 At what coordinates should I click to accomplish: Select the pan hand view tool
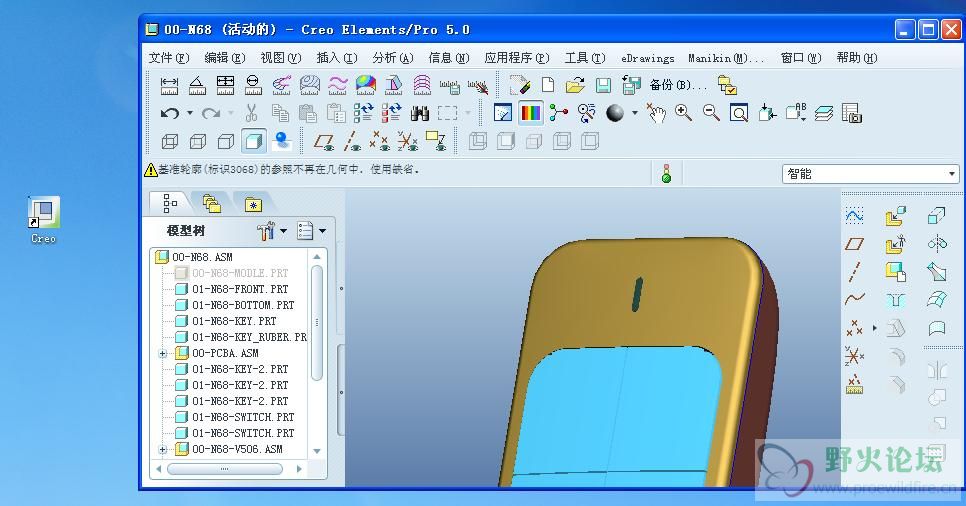[x=656, y=113]
